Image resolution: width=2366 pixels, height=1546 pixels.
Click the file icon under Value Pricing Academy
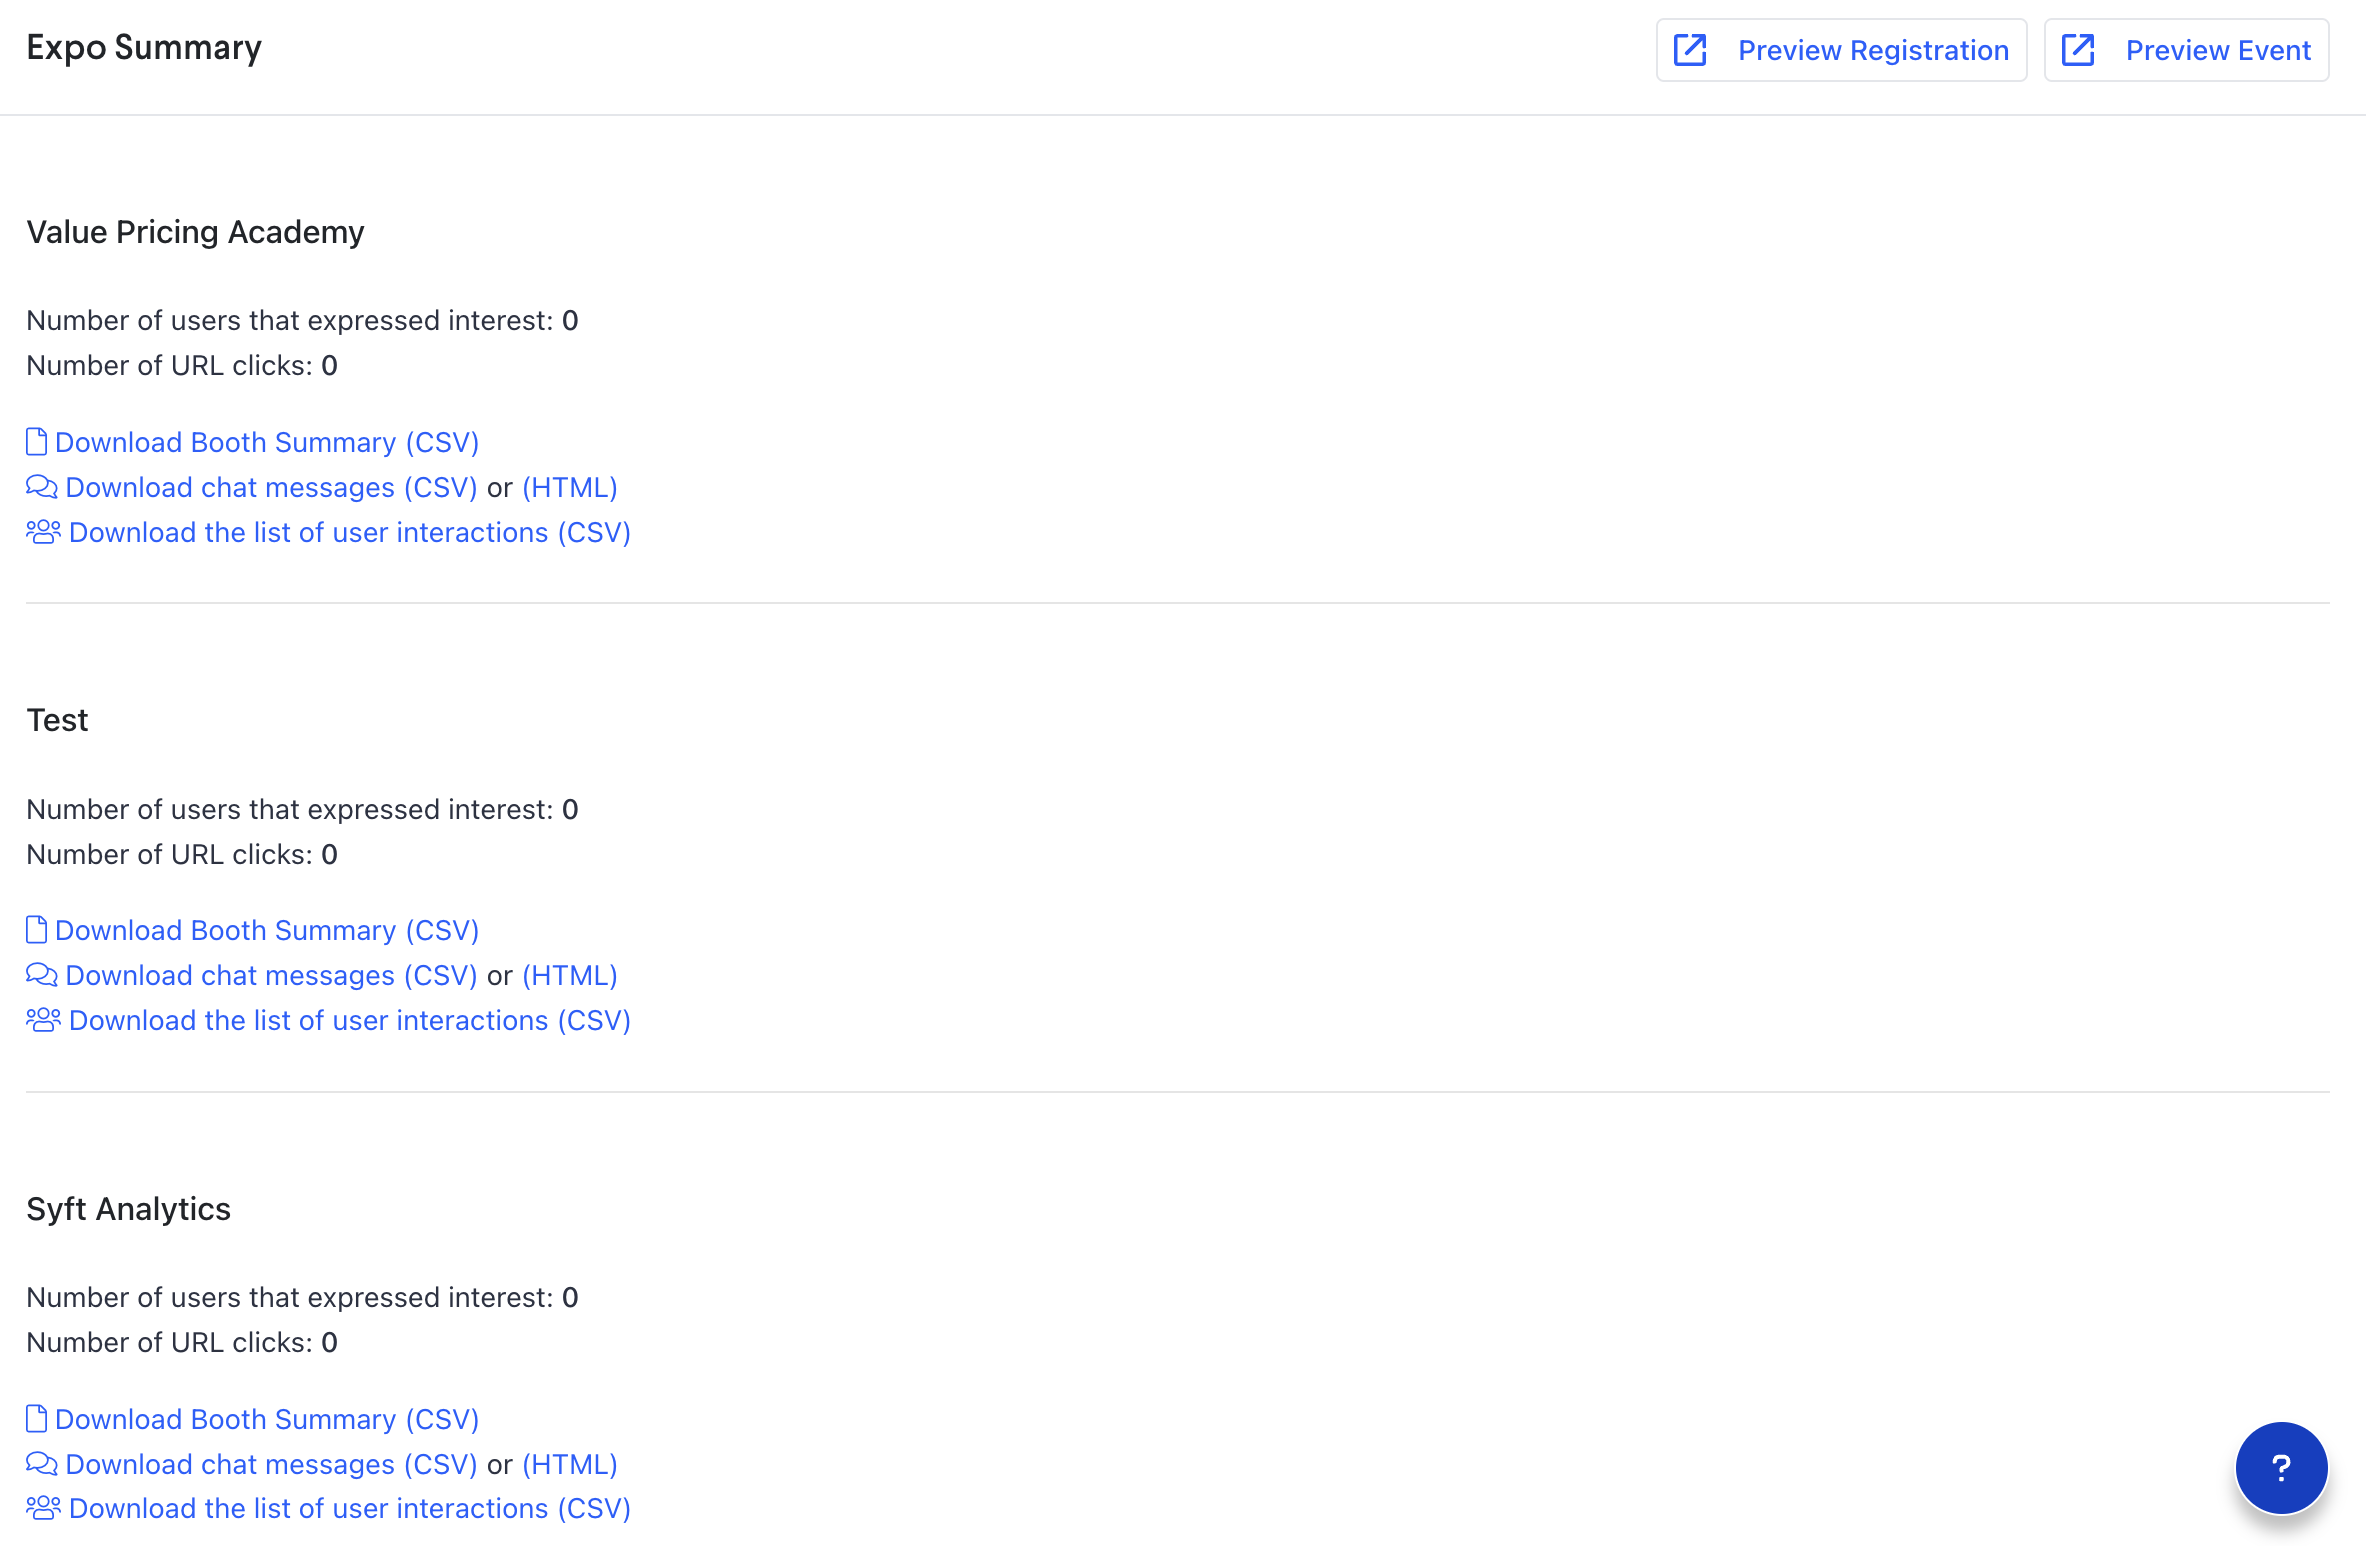(x=37, y=441)
